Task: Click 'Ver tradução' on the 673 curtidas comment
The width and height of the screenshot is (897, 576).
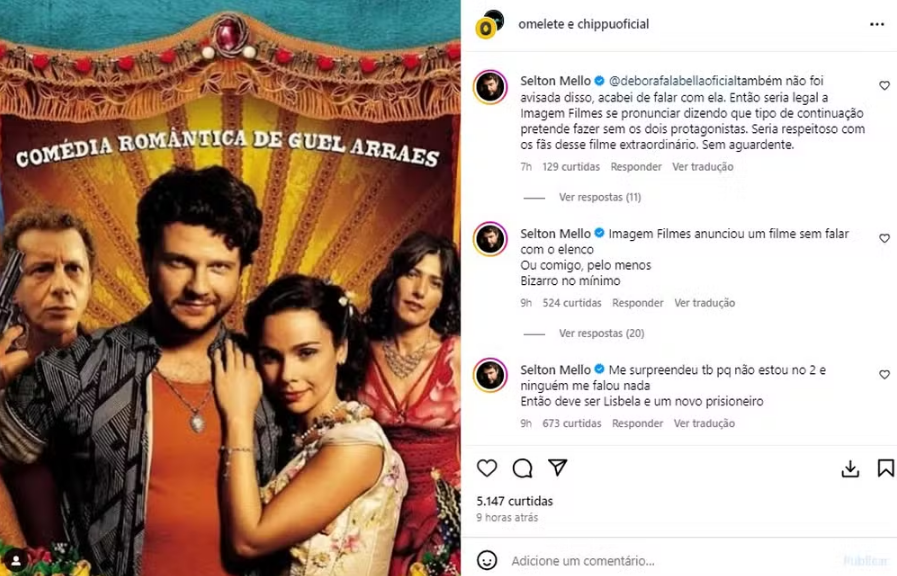Action: (704, 424)
